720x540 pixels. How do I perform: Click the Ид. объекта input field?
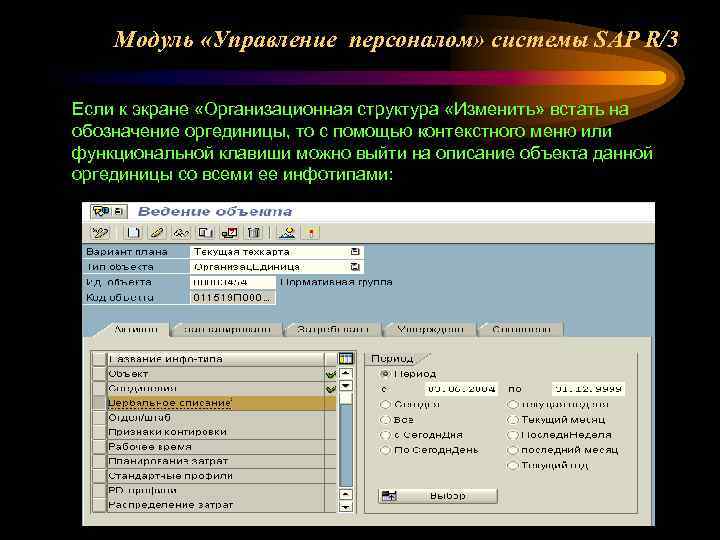click(232, 282)
